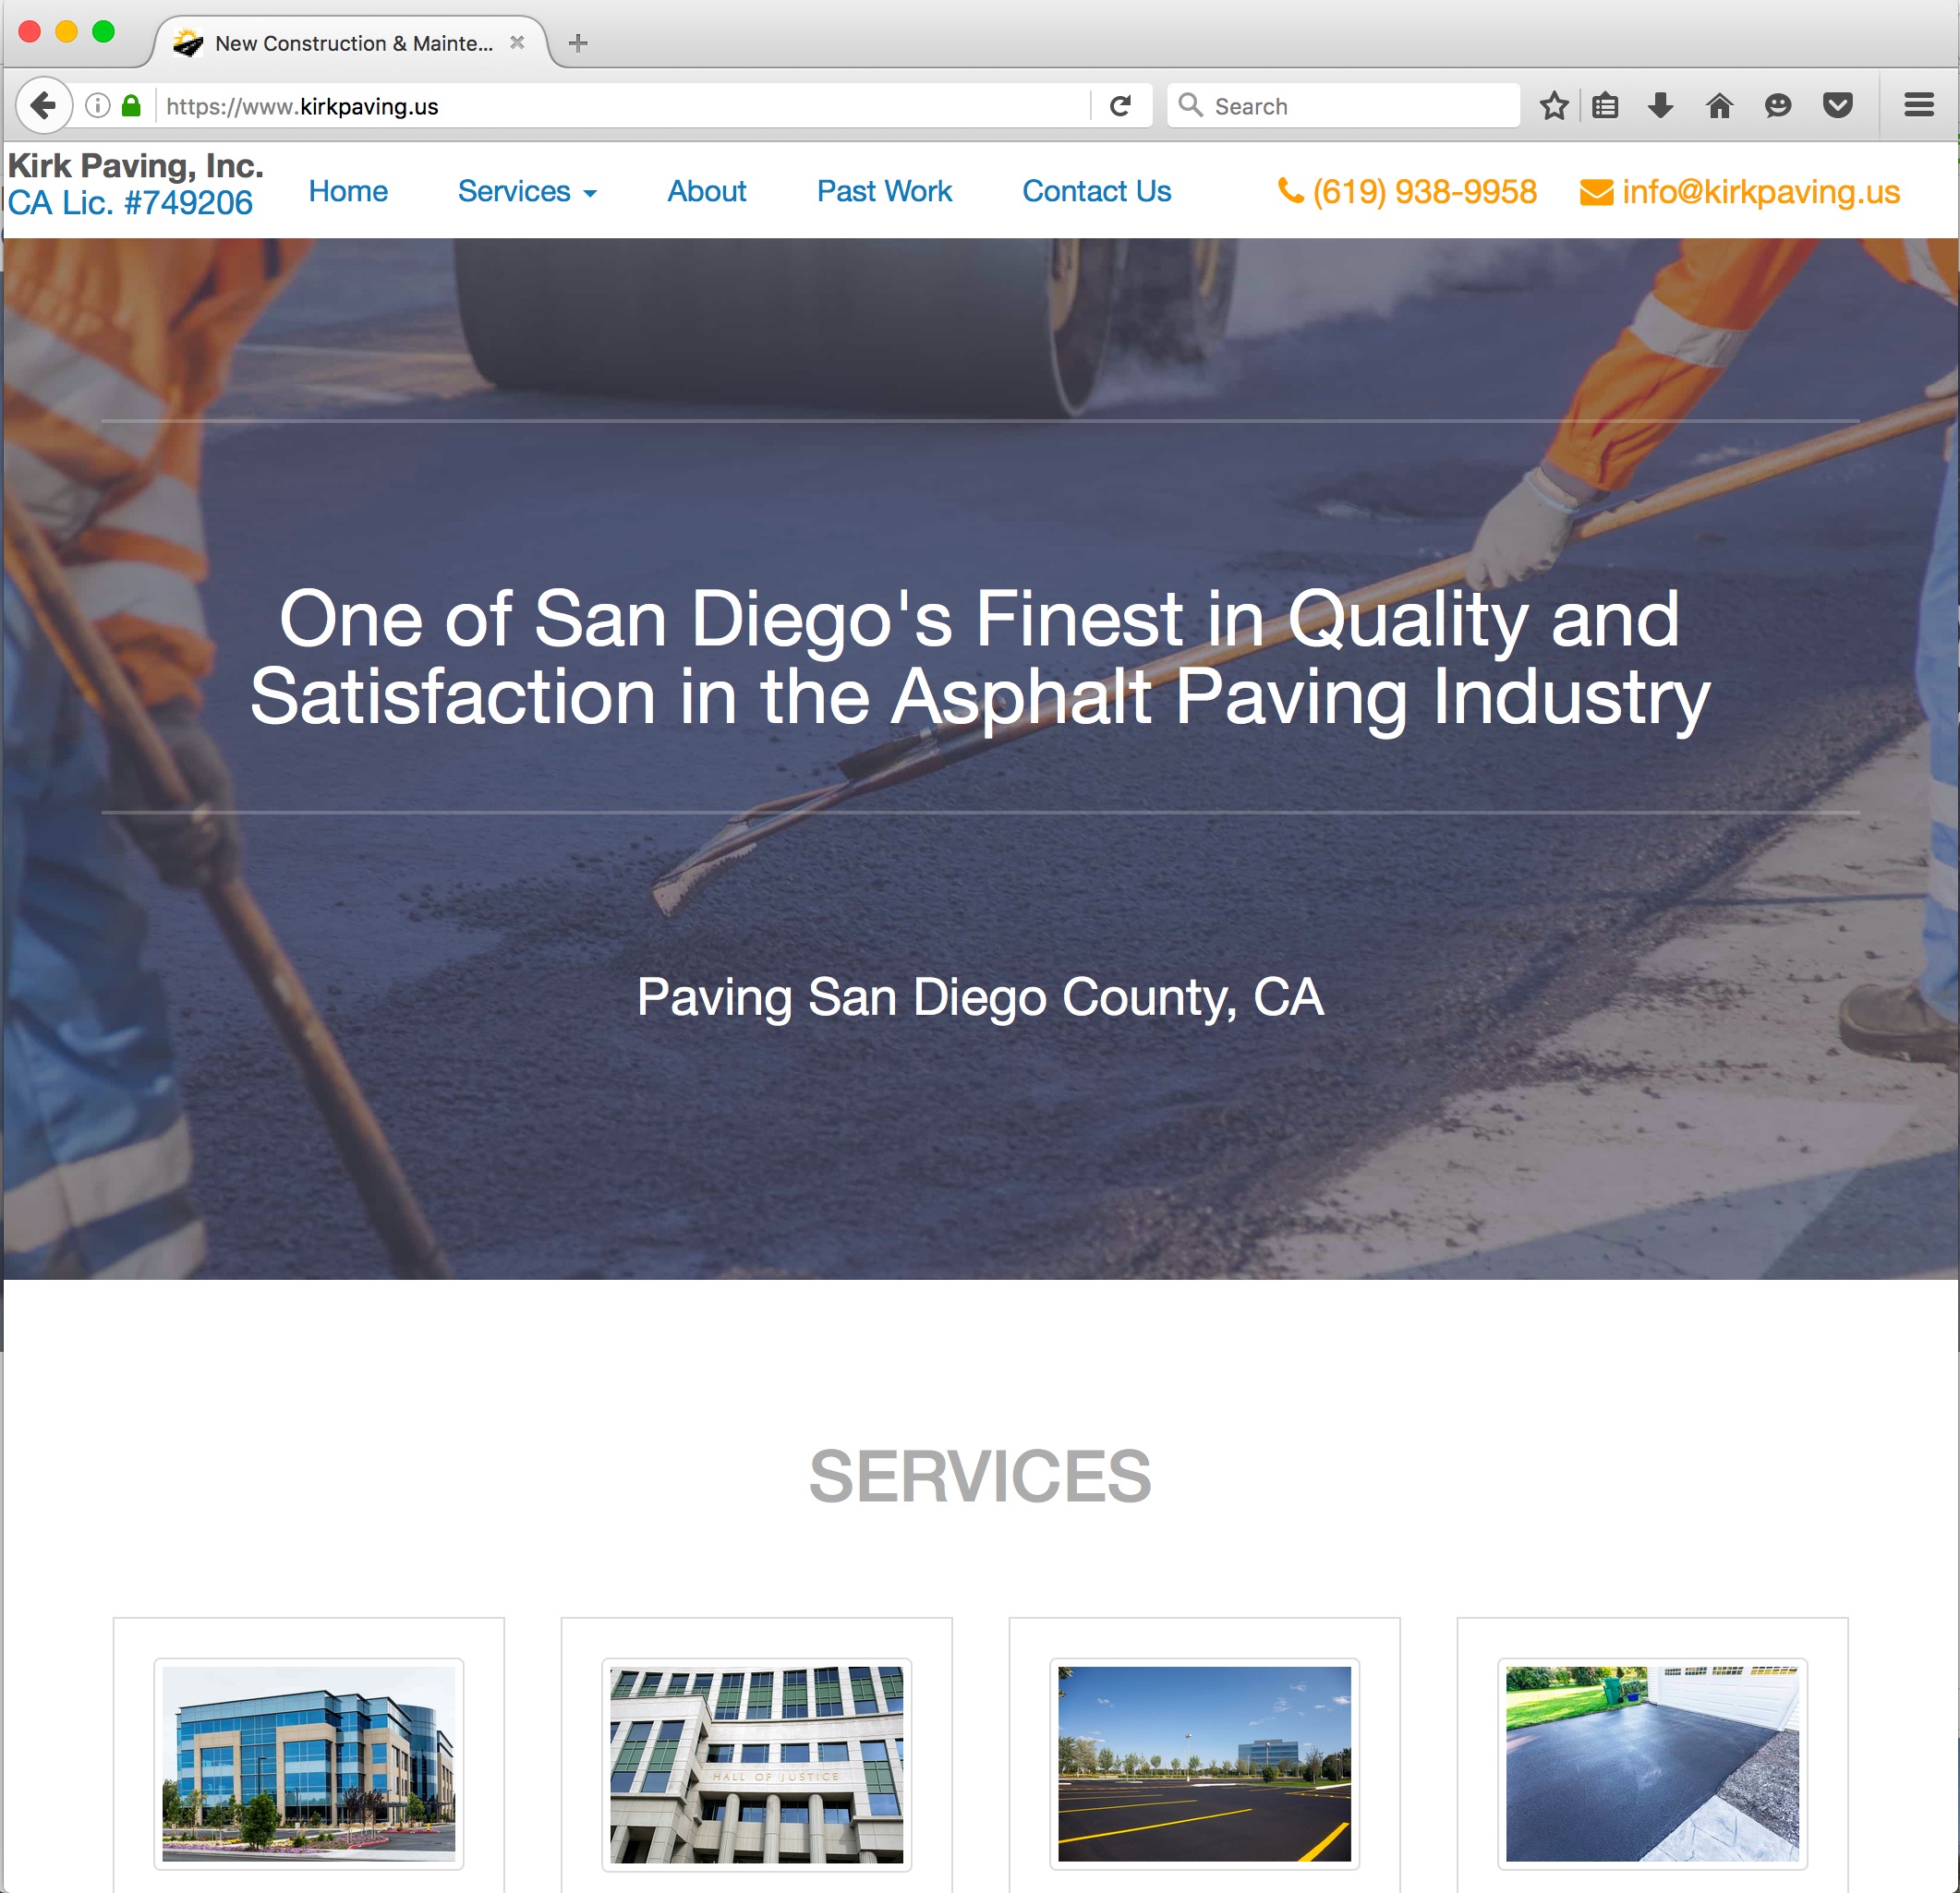Open the hamburger browser menu
Viewport: 1960px width, 1893px height.
click(1918, 105)
